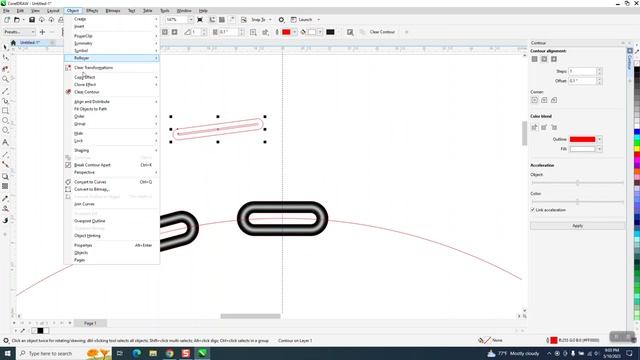Click the New document icon
640x360 pixels.
[x=7, y=20]
